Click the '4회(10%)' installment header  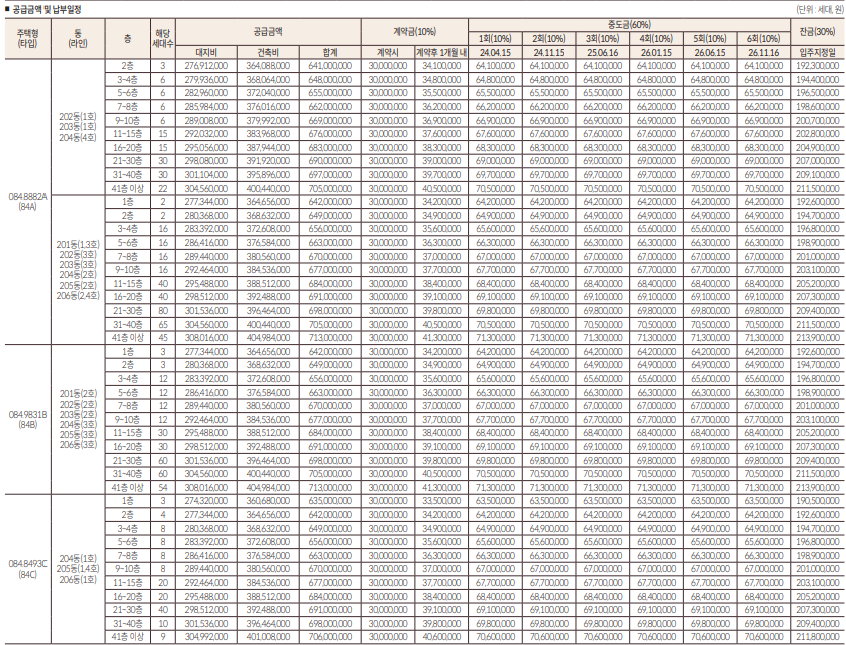pyautogui.click(x=656, y=39)
